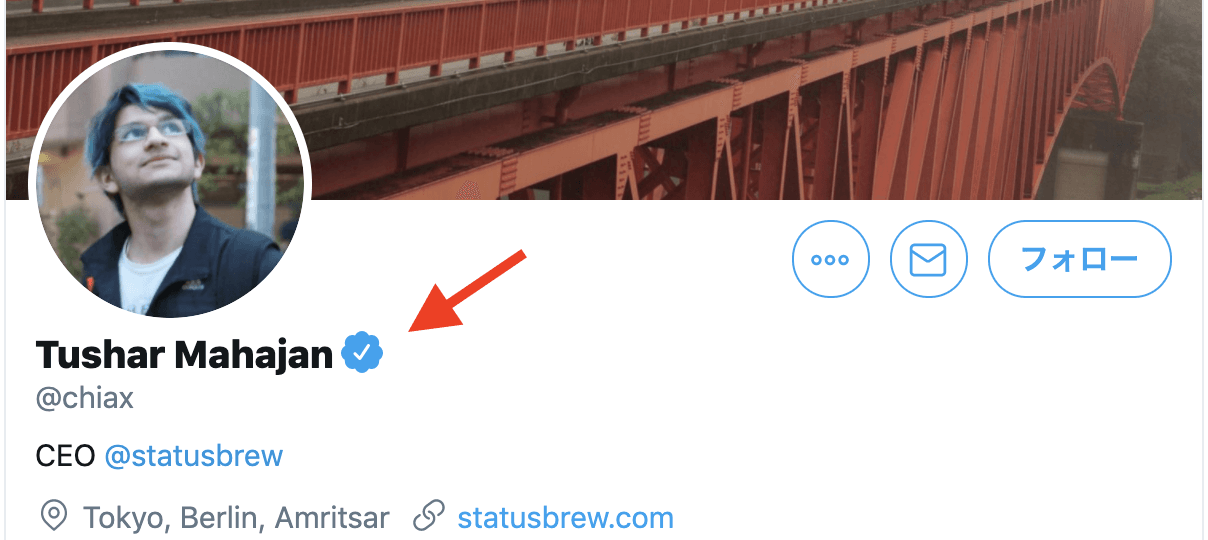Click the フォロー follow button
The image size is (1208, 540).
coord(1080,260)
